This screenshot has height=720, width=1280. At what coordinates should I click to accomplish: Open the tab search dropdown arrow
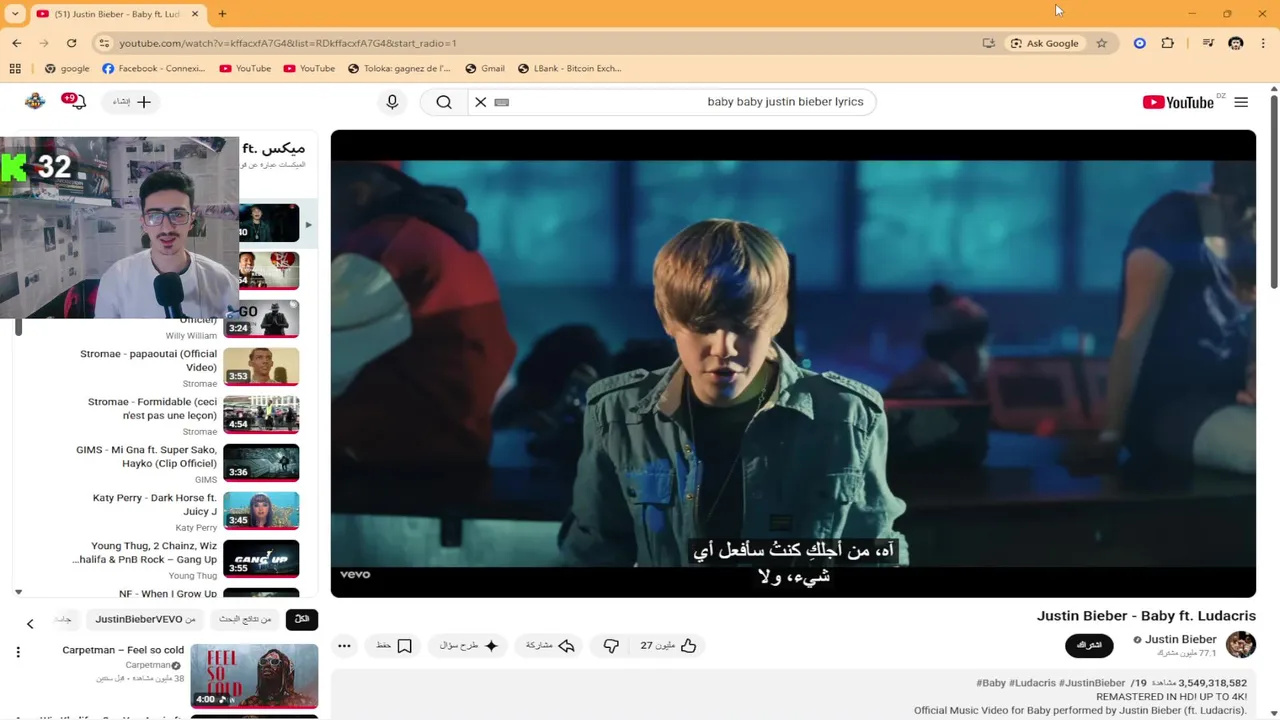point(15,14)
